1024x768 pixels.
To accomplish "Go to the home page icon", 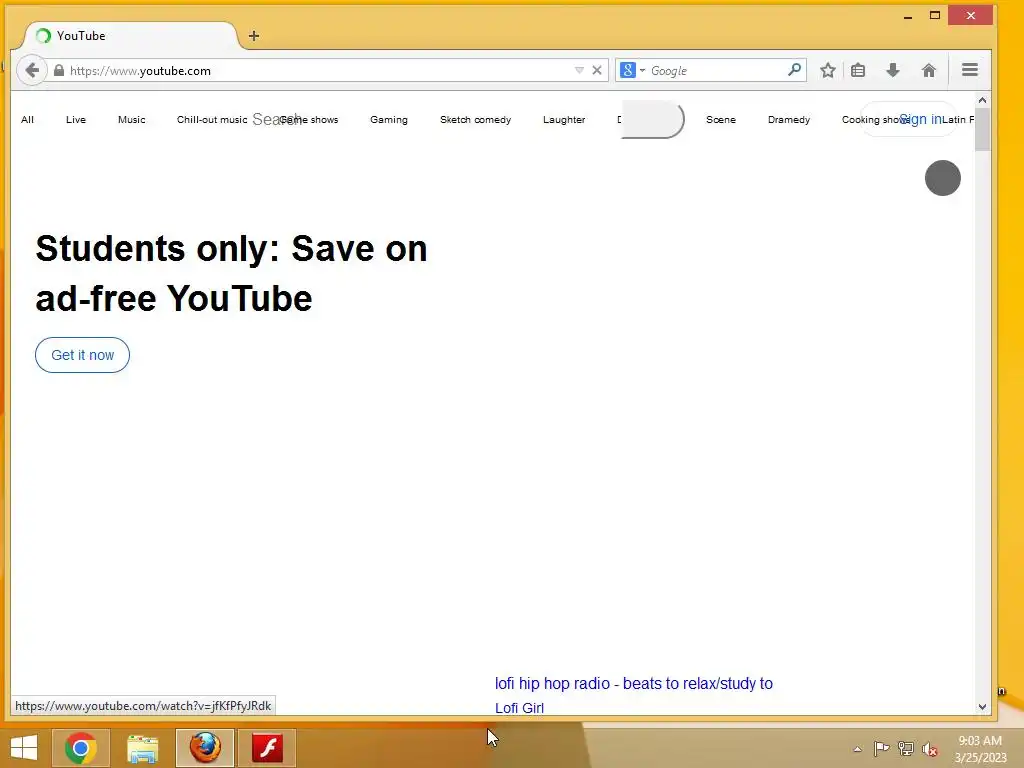I will click(929, 71).
